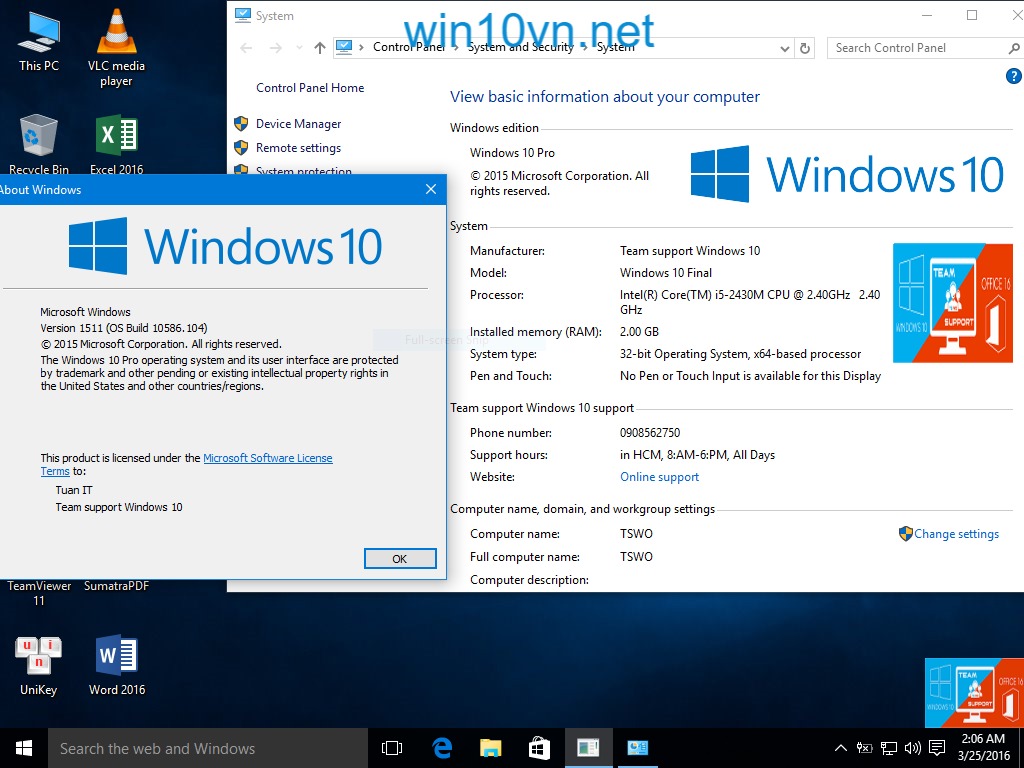The height and width of the screenshot is (768, 1024).
Task: Open Control Panel help question mark icon
Action: coord(1014,76)
